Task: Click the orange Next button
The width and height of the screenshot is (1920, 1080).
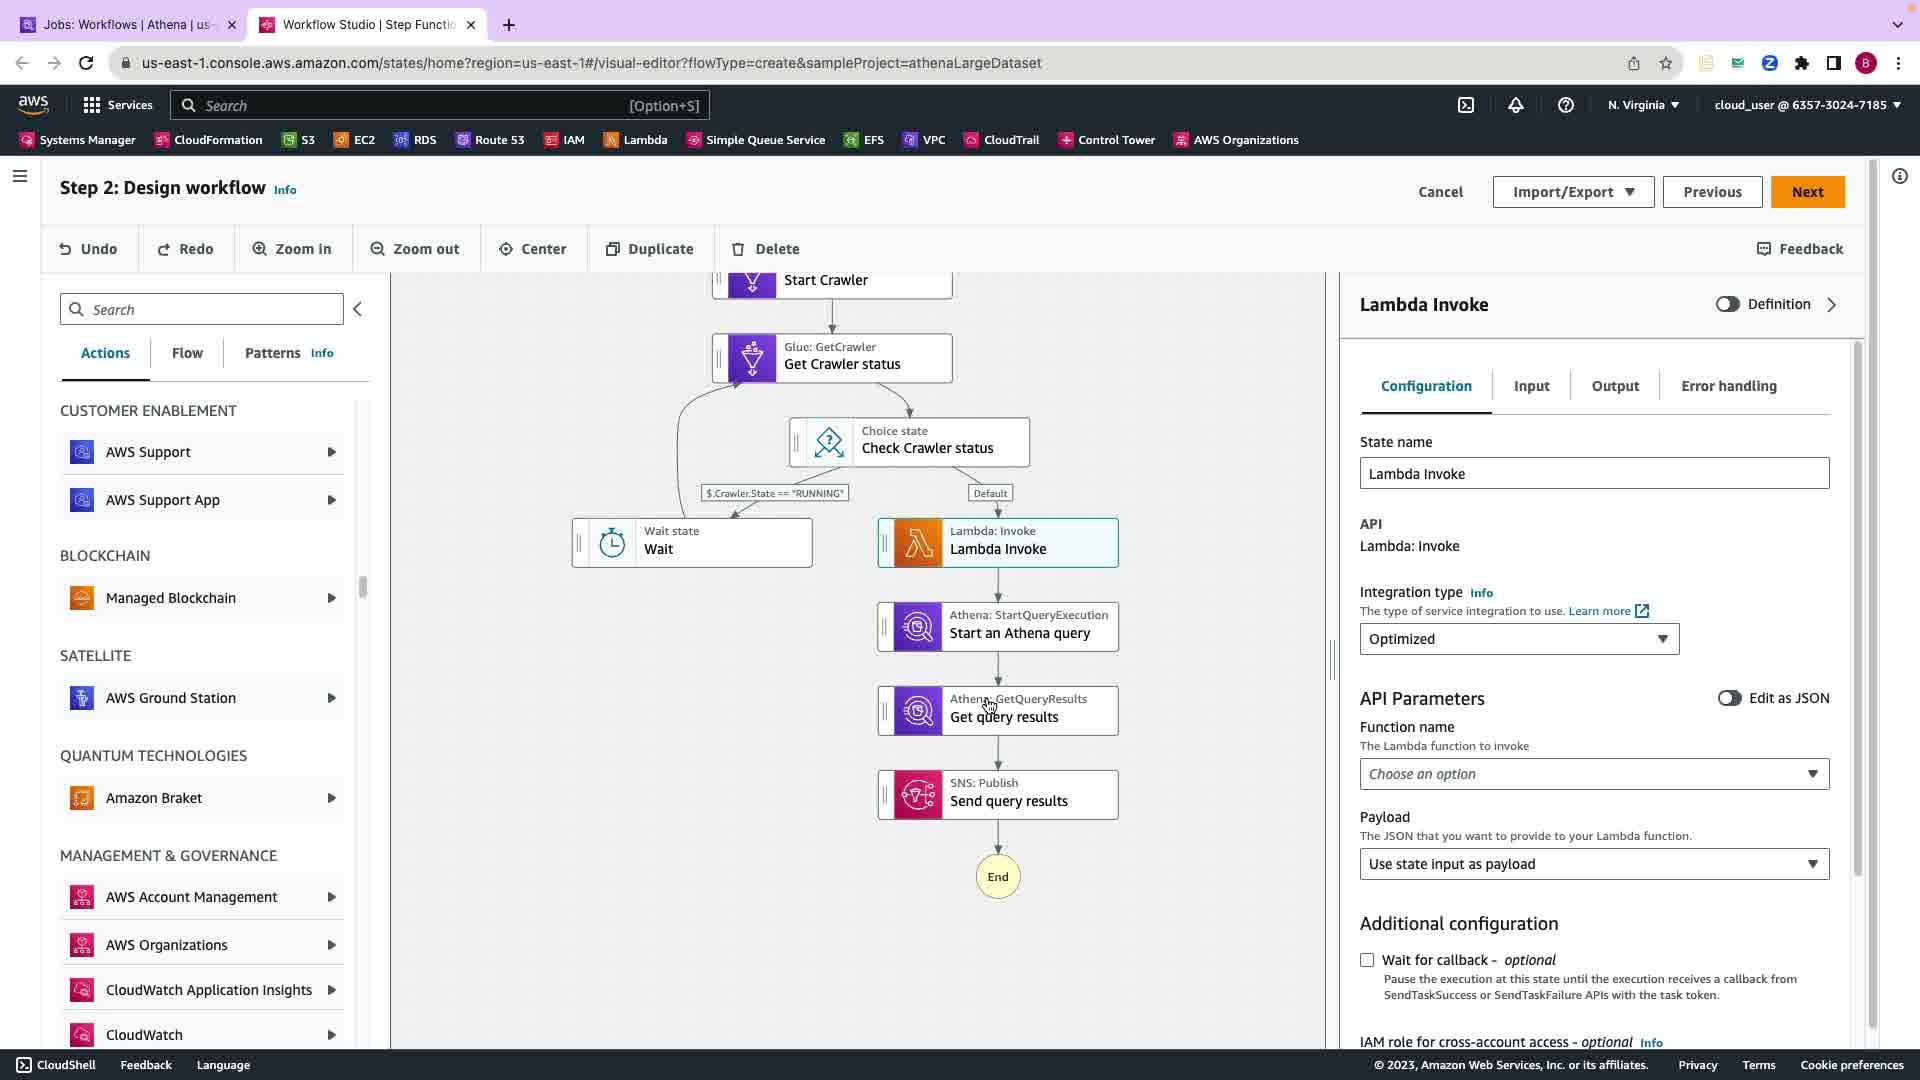Action: tap(1806, 192)
